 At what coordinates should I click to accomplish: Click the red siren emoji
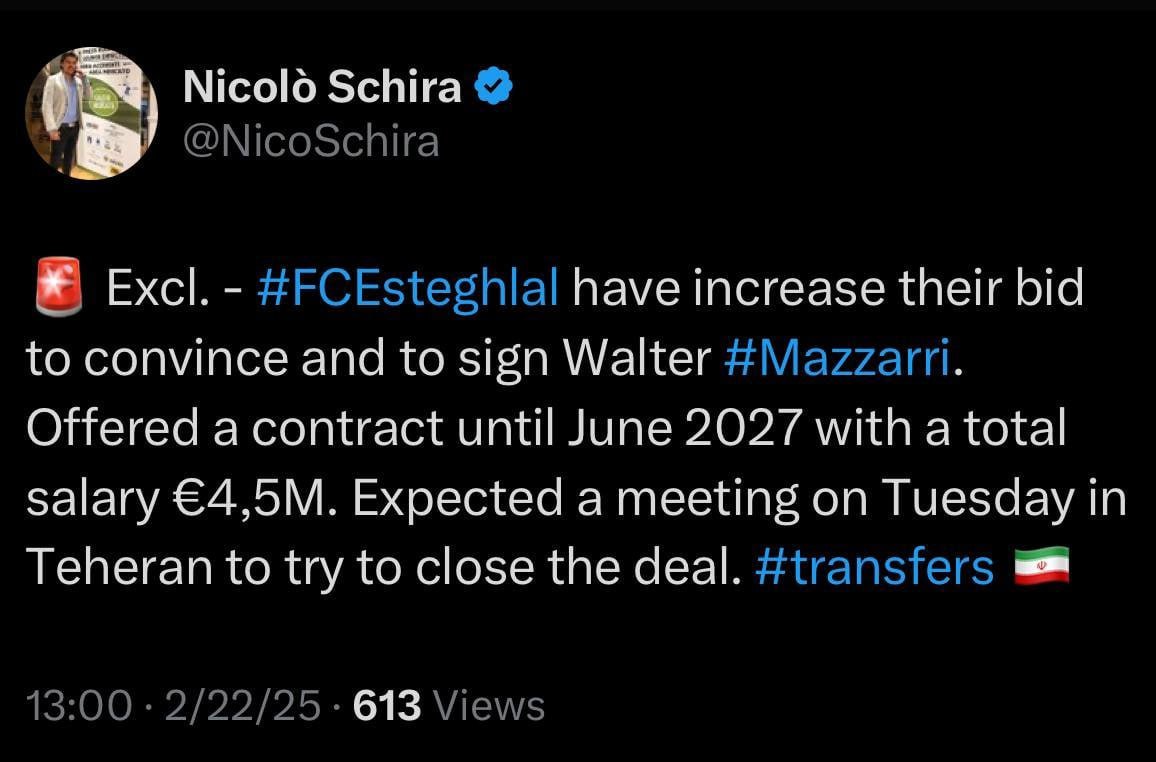click(59, 287)
